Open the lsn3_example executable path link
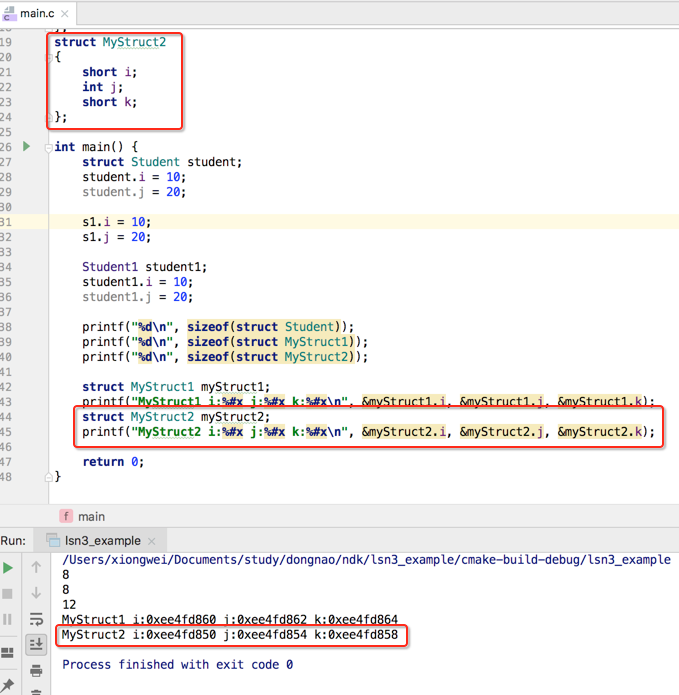 pyautogui.click(x=366, y=560)
